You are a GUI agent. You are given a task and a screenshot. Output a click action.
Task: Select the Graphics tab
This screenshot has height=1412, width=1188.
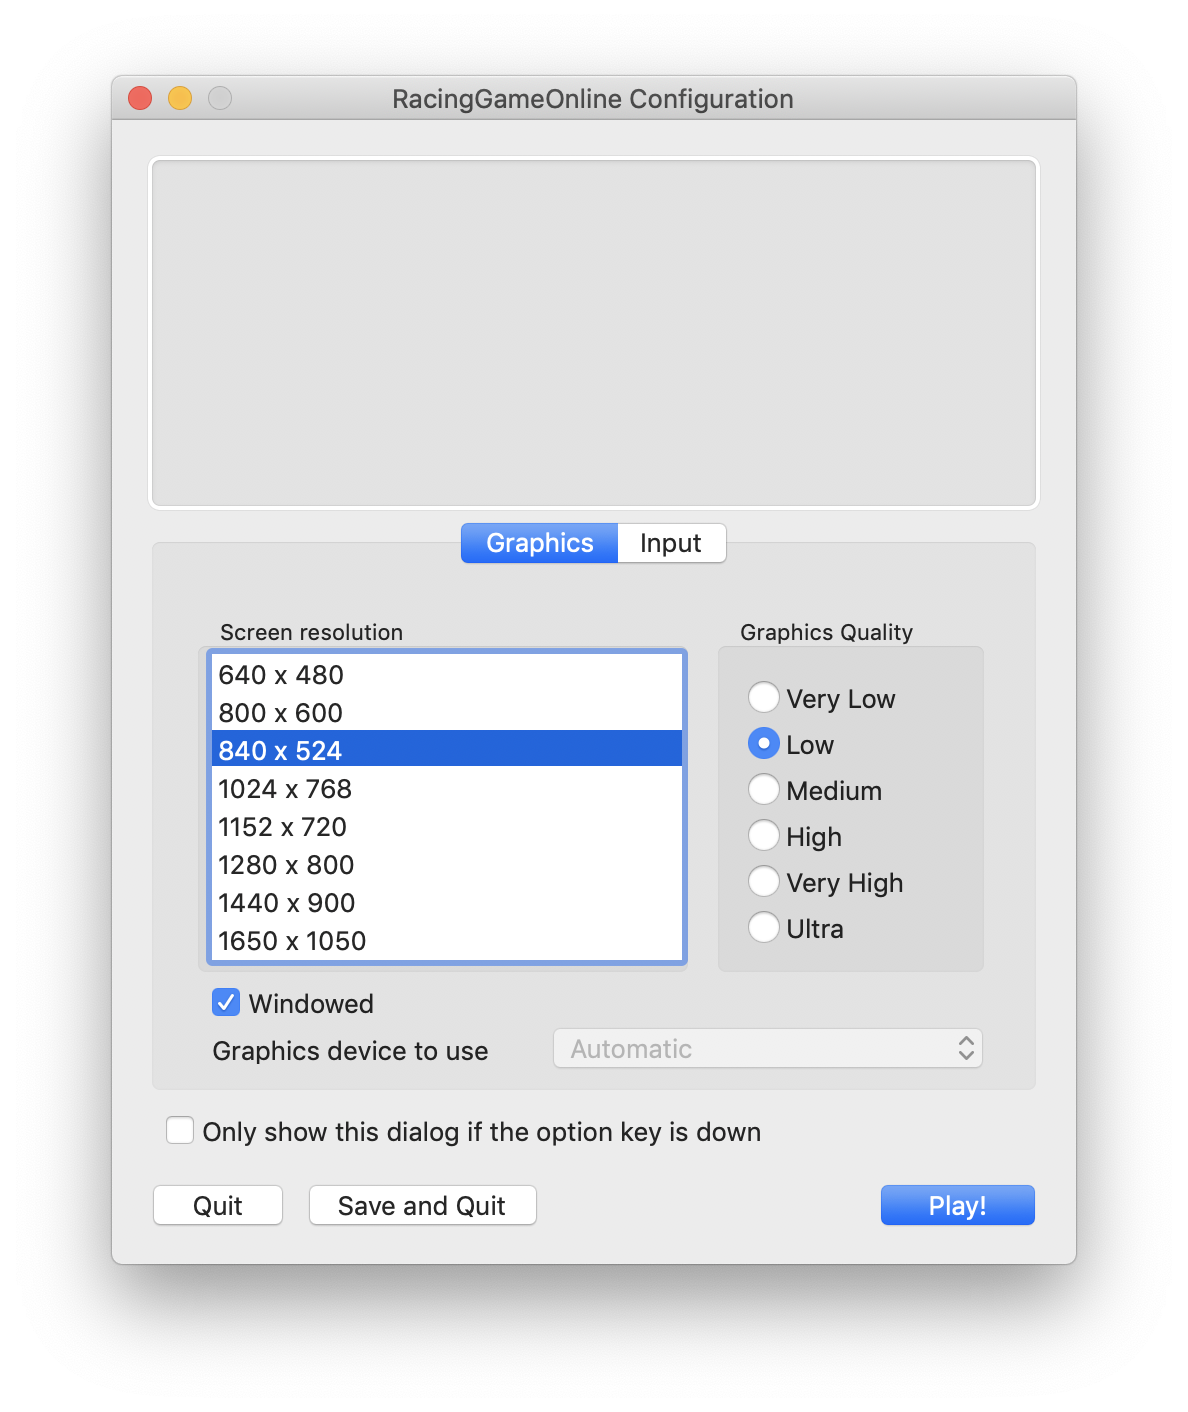[540, 543]
